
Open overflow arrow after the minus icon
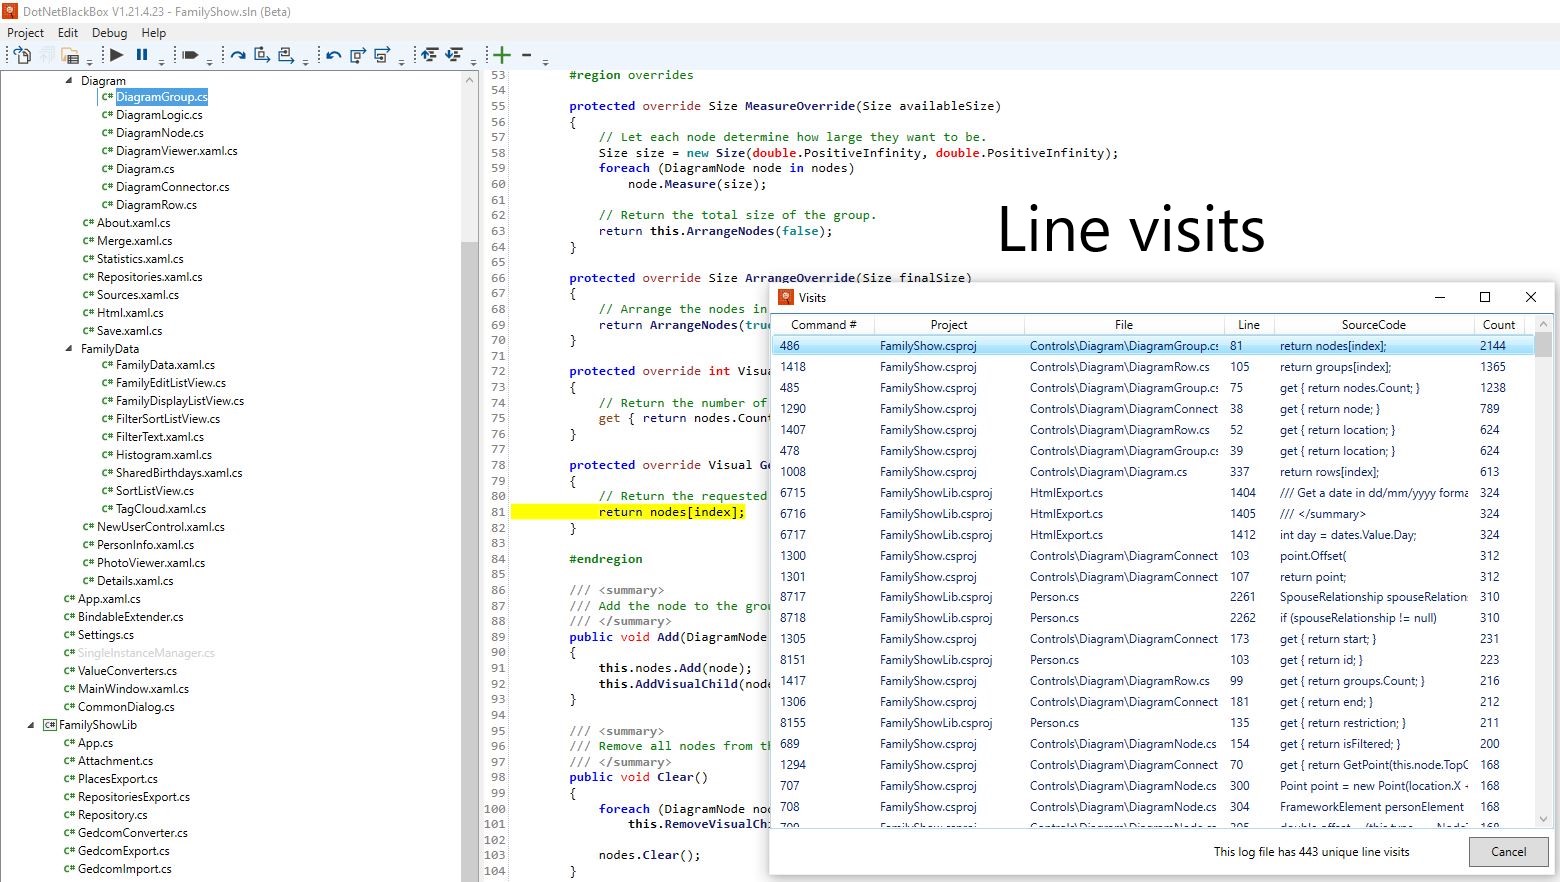pyautogui.click(x=545, y=61)
